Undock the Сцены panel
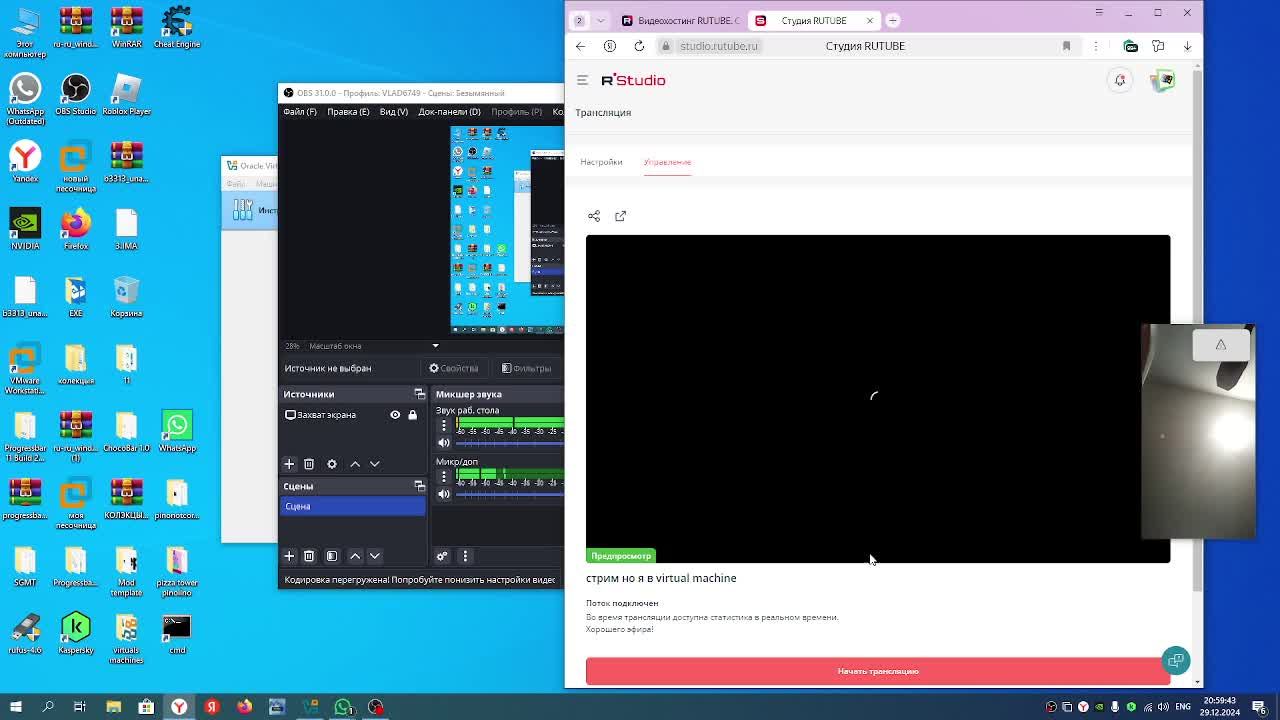Image resolution: width=1280 pixels, height=720 pixels. pyautogui.click(x=420, y=486)
